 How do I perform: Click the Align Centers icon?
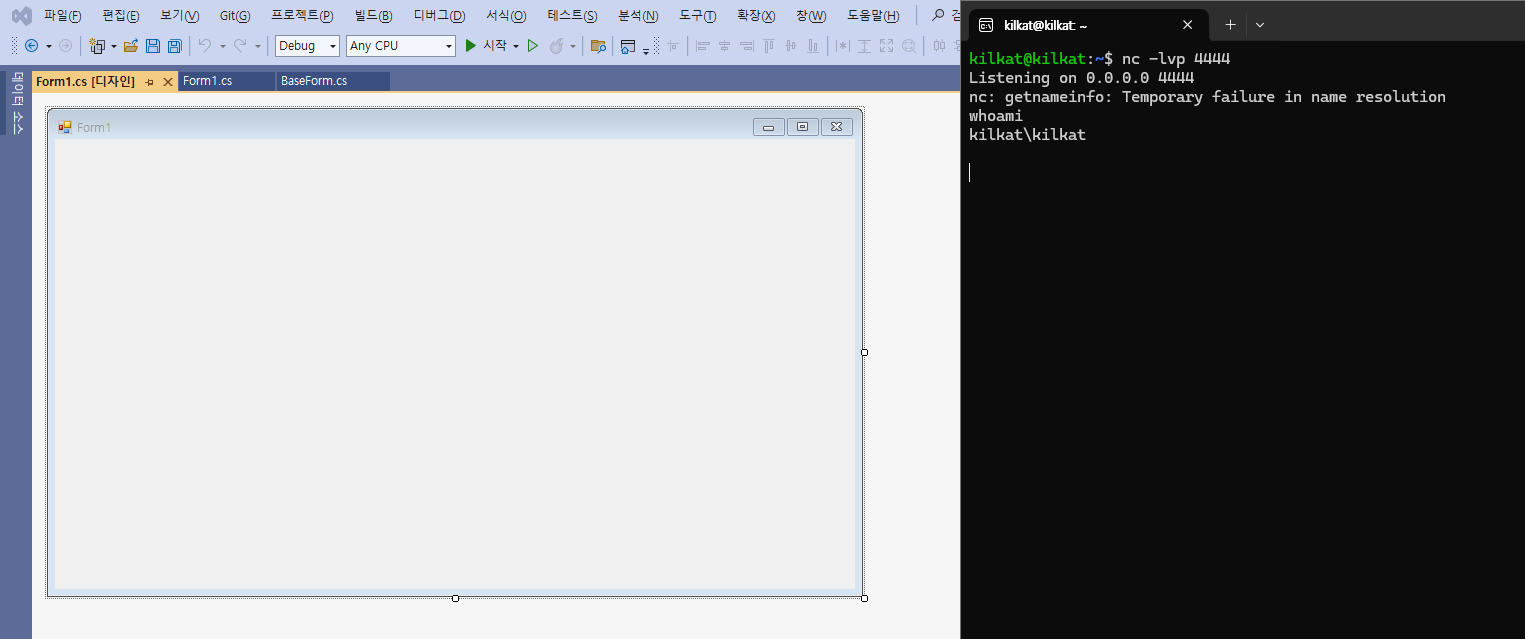click(724, 46)
